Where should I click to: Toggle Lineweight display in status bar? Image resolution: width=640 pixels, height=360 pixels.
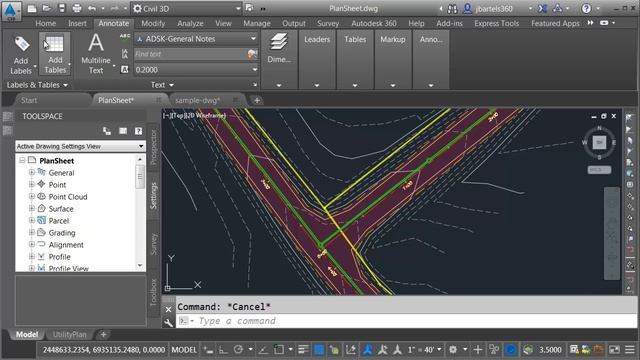pos(303,350)
